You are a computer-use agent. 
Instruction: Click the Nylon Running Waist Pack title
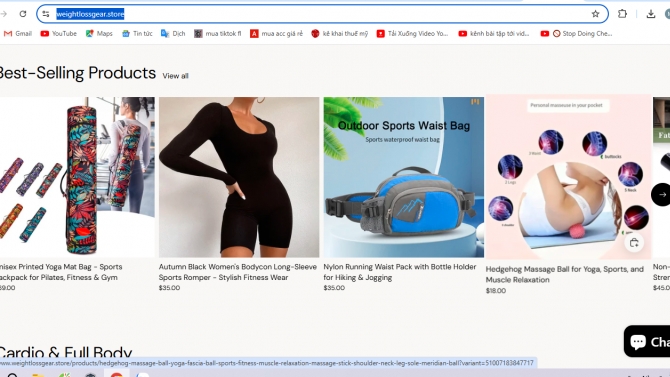pos(400,272)
